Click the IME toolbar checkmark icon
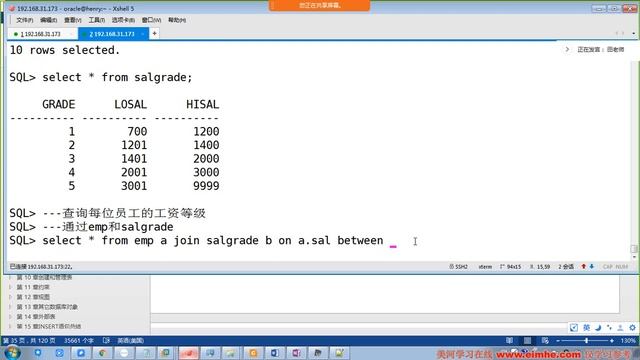Image resolution: width=640 pixels, height=360 pixels. [574, 328]
